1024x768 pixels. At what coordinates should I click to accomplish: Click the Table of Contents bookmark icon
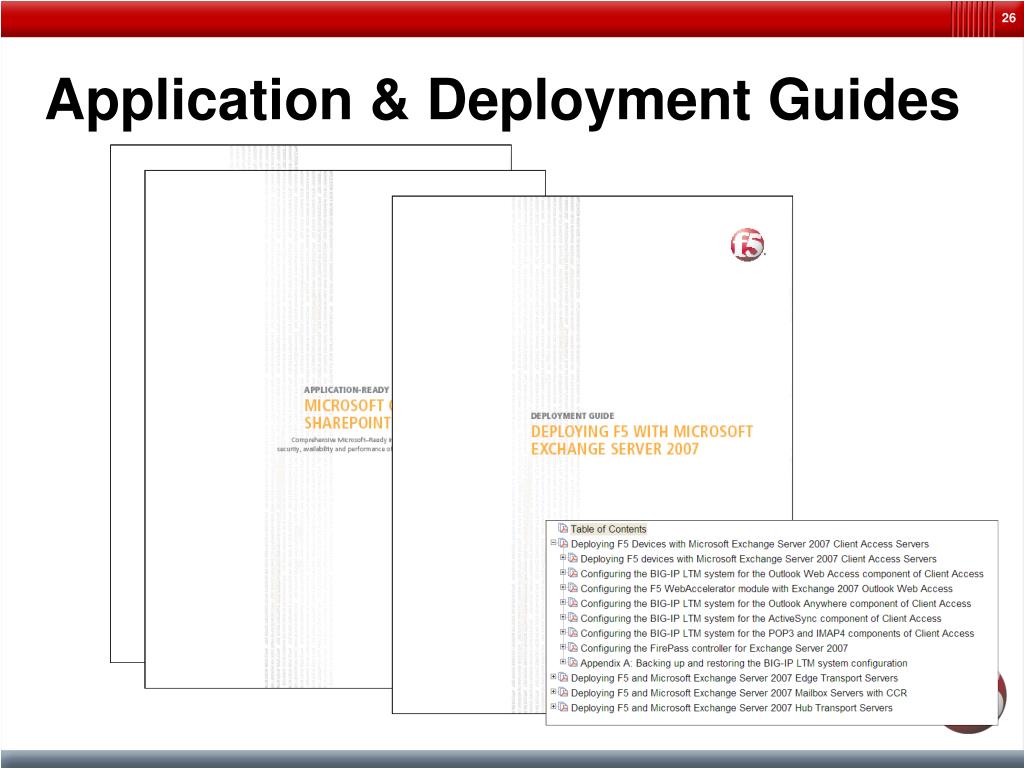click(x=563, y=528)
